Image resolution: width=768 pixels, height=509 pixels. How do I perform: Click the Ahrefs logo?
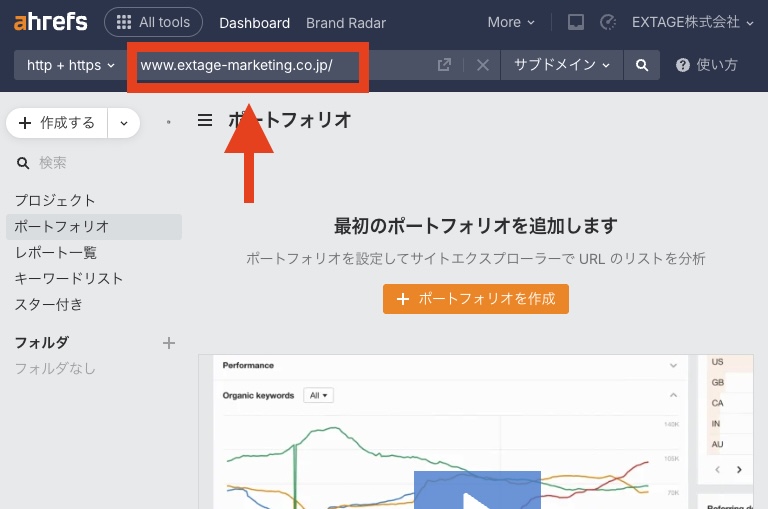click(x=50, y=22)
